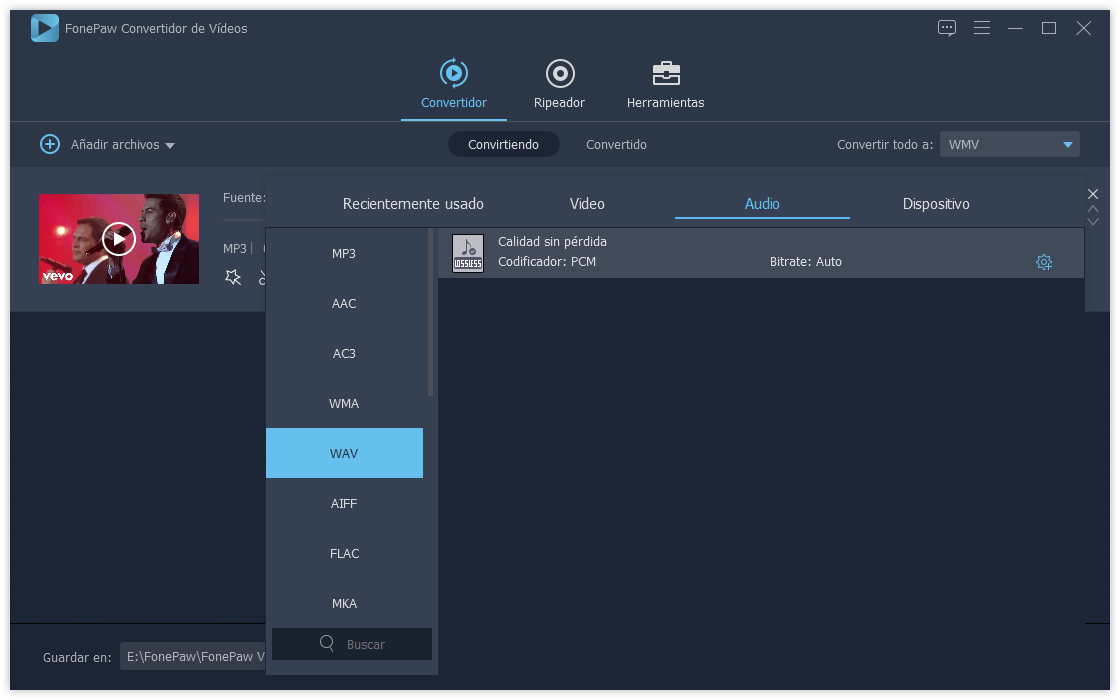Click the FonePaw app logo
1120x700 pixels.
44,29
